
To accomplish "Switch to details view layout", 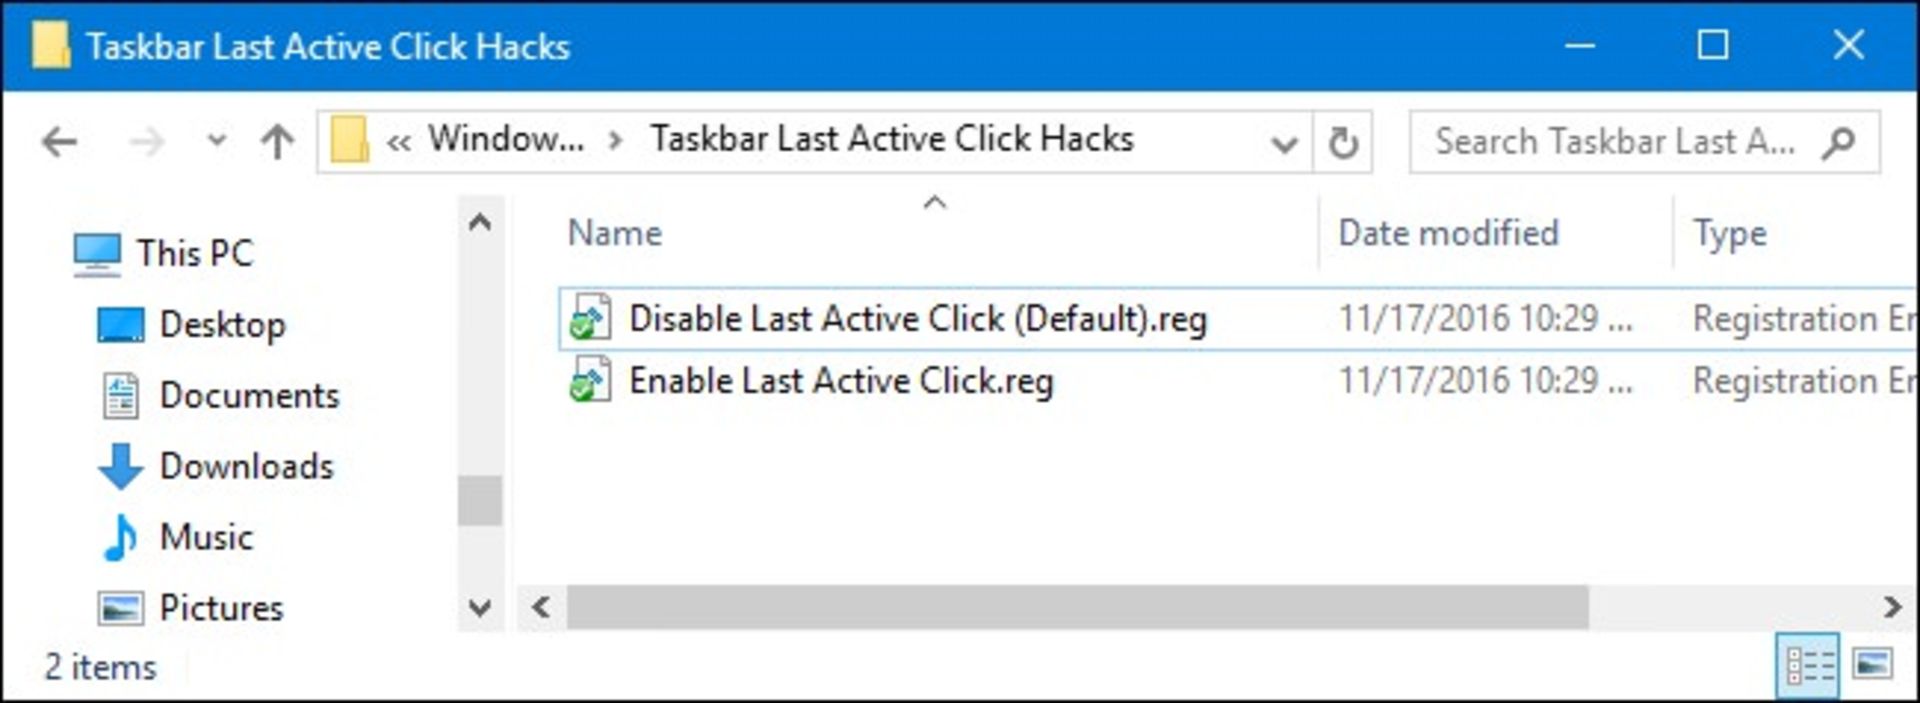I will (x=1809, y=664).
